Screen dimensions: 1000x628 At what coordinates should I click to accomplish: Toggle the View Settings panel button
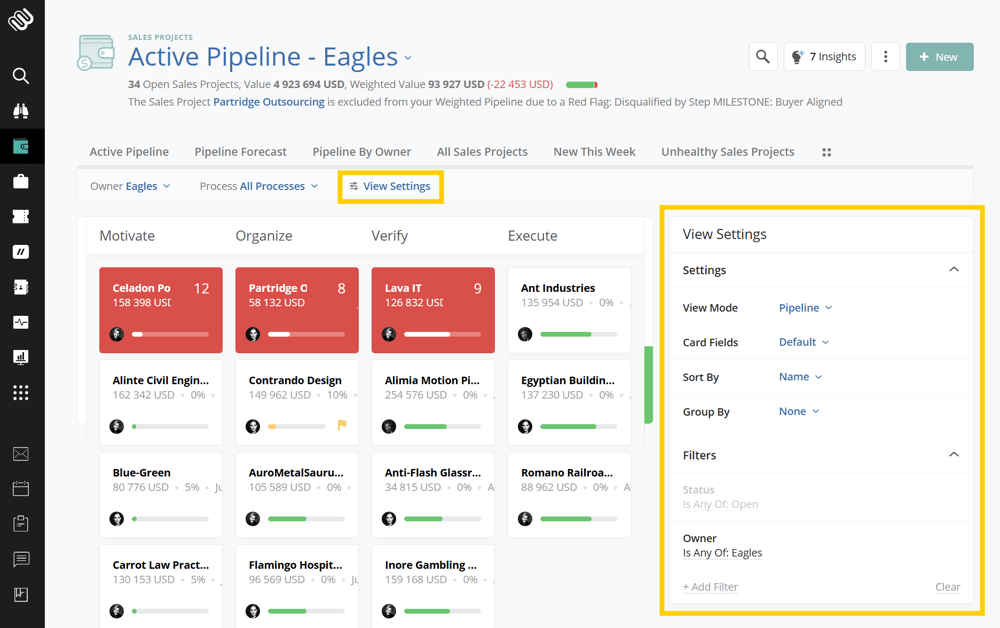(x=390, y=186)
